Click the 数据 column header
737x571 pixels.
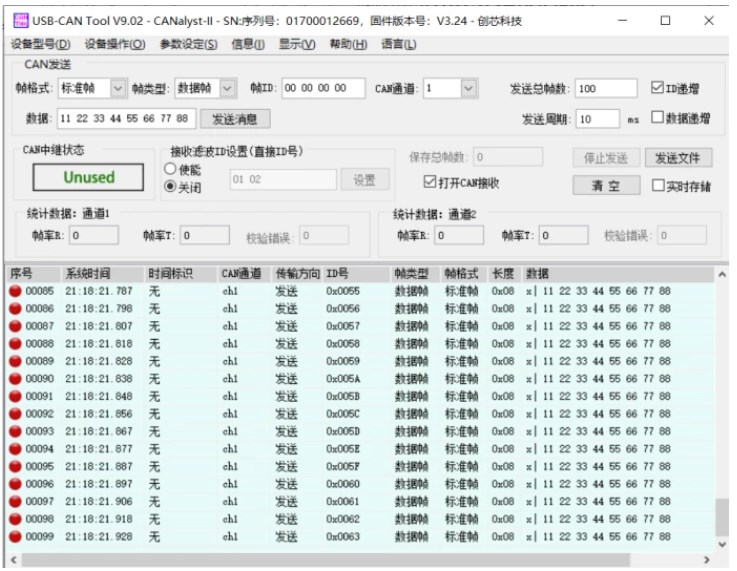point(619,274)
